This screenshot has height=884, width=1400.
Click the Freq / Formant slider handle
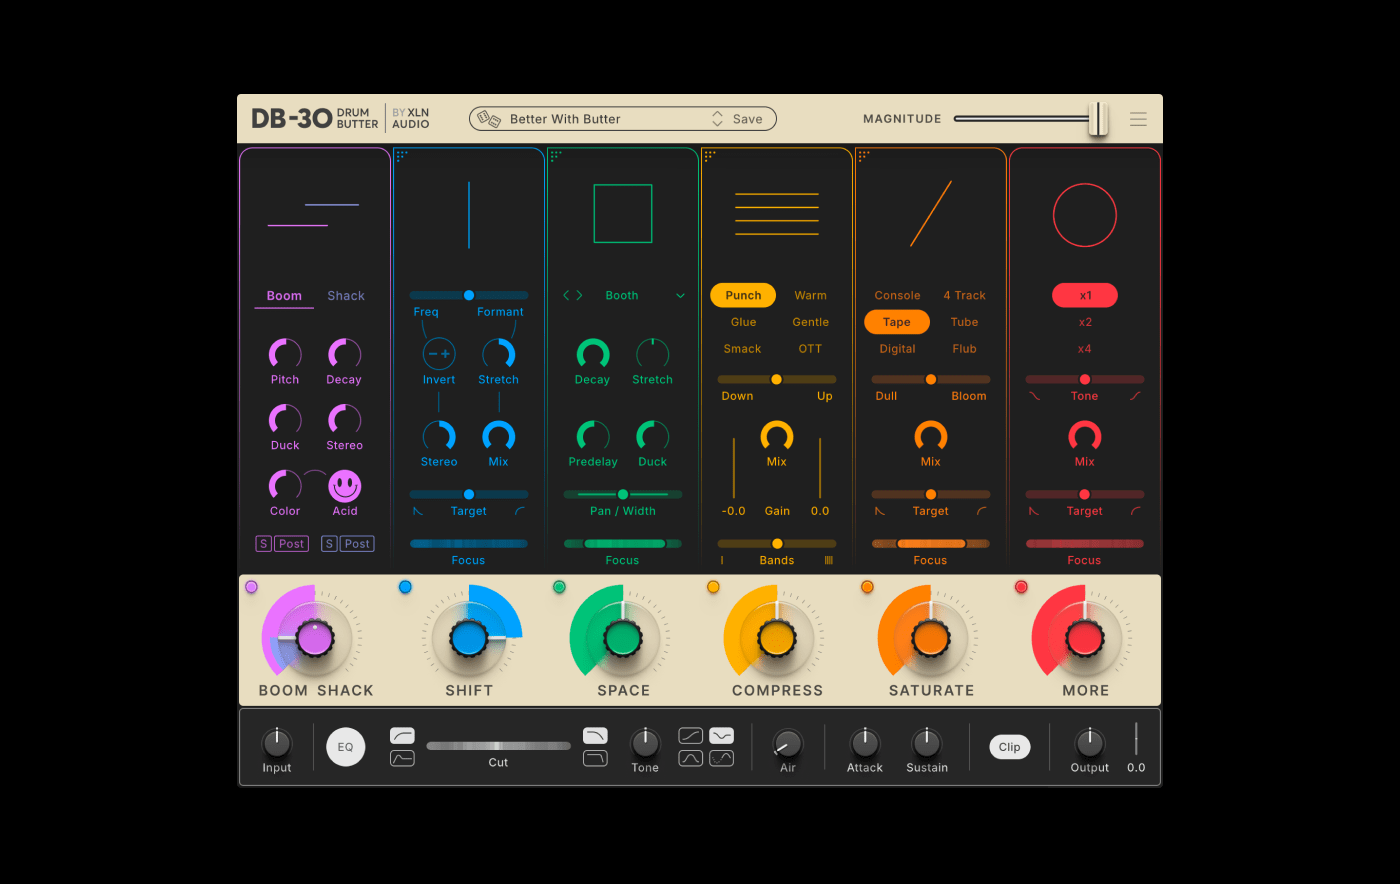coord(469,295)
